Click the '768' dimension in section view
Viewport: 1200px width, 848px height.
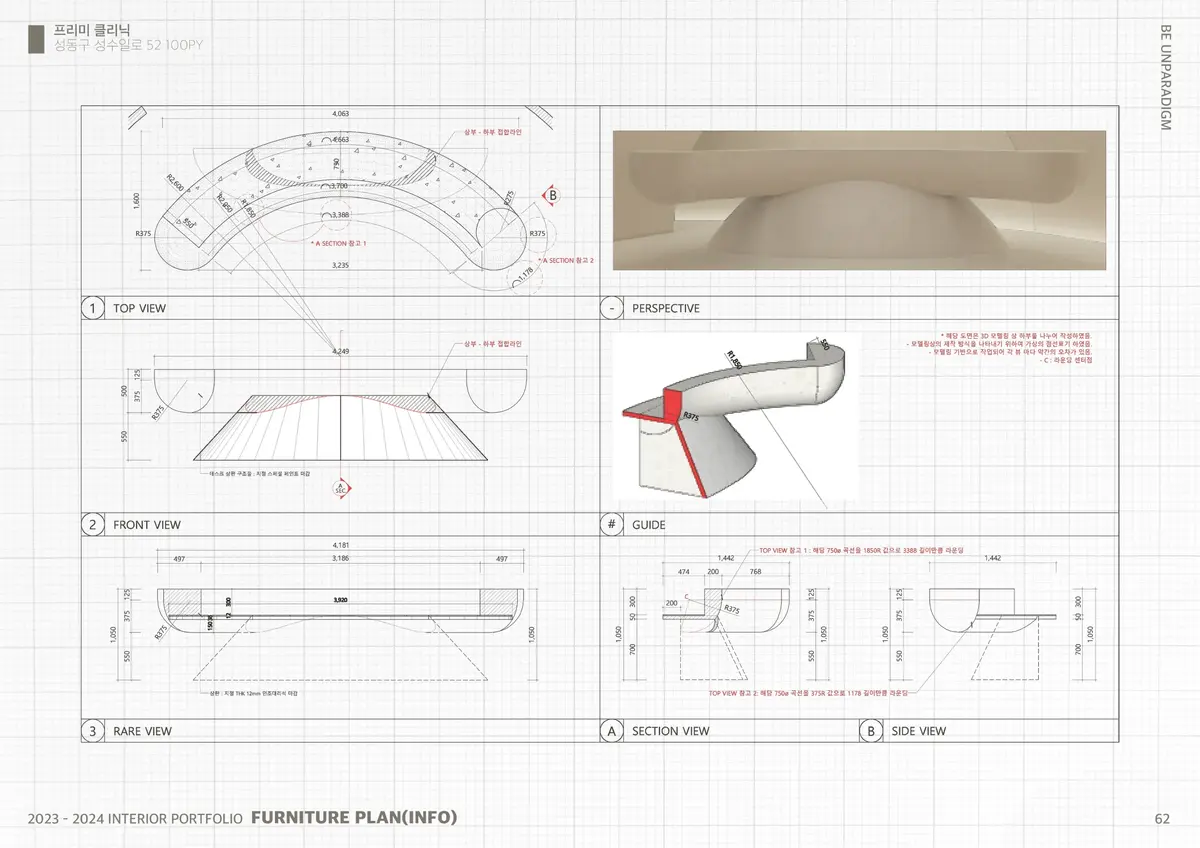755,572
